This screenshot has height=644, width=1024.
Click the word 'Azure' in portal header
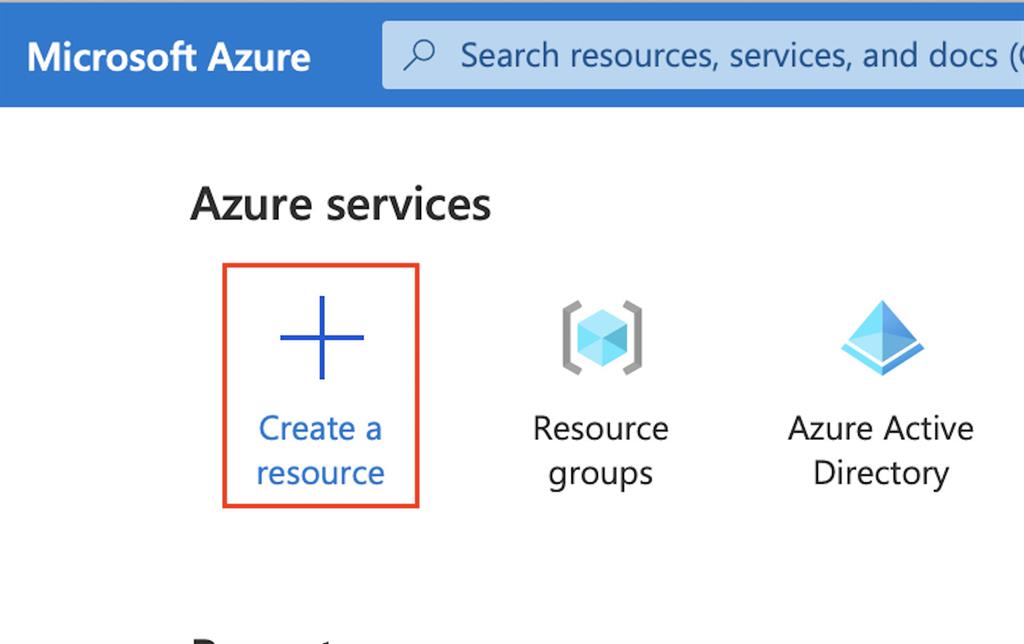(259, 57)
